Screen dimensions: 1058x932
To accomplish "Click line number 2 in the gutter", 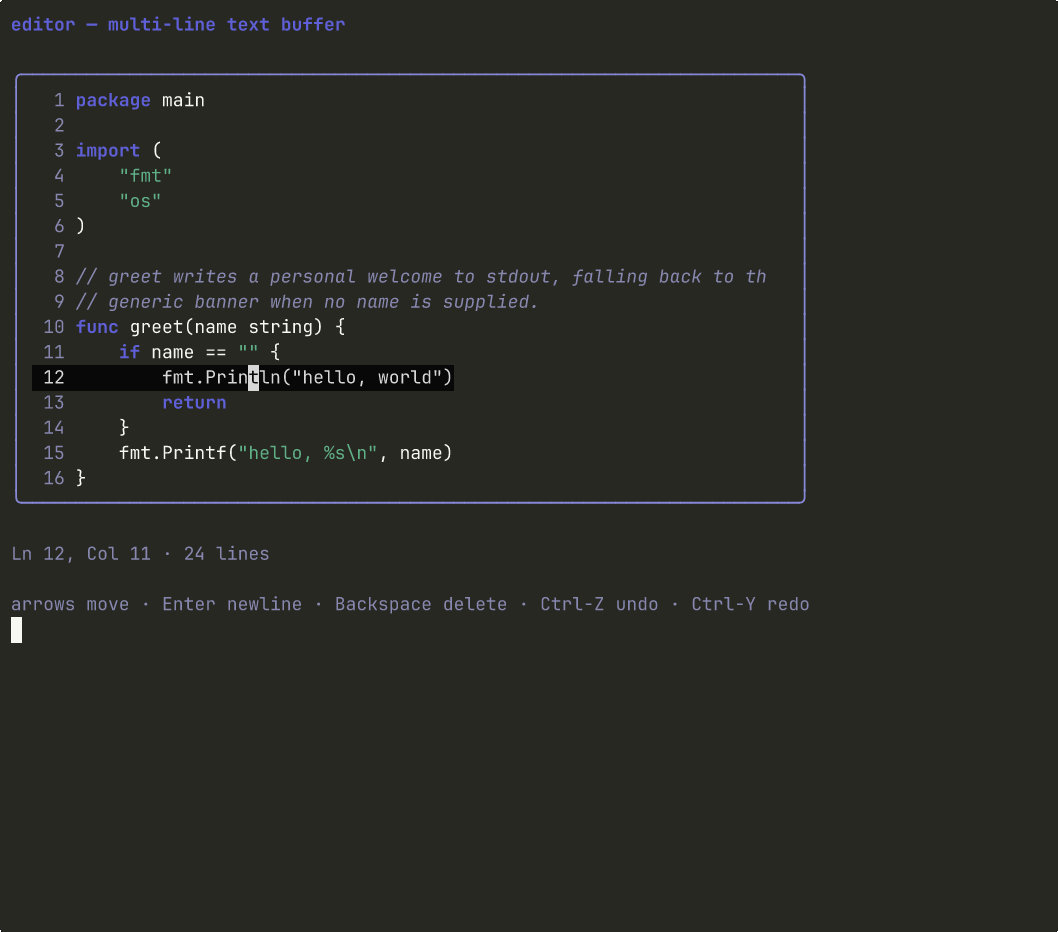I will click(x=59, y=126).
